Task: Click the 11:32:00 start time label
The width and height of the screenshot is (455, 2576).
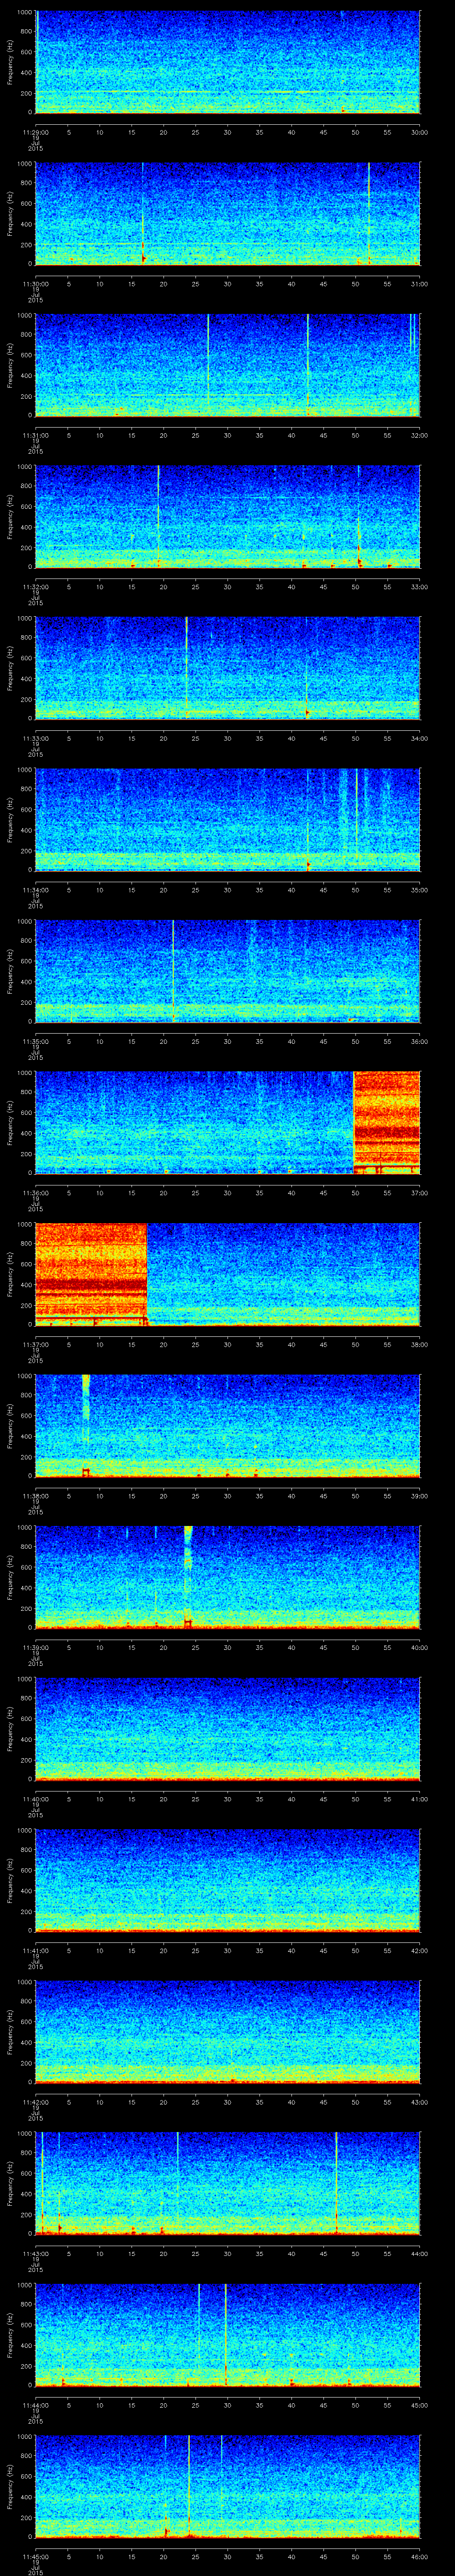Action: click(35, 586)
